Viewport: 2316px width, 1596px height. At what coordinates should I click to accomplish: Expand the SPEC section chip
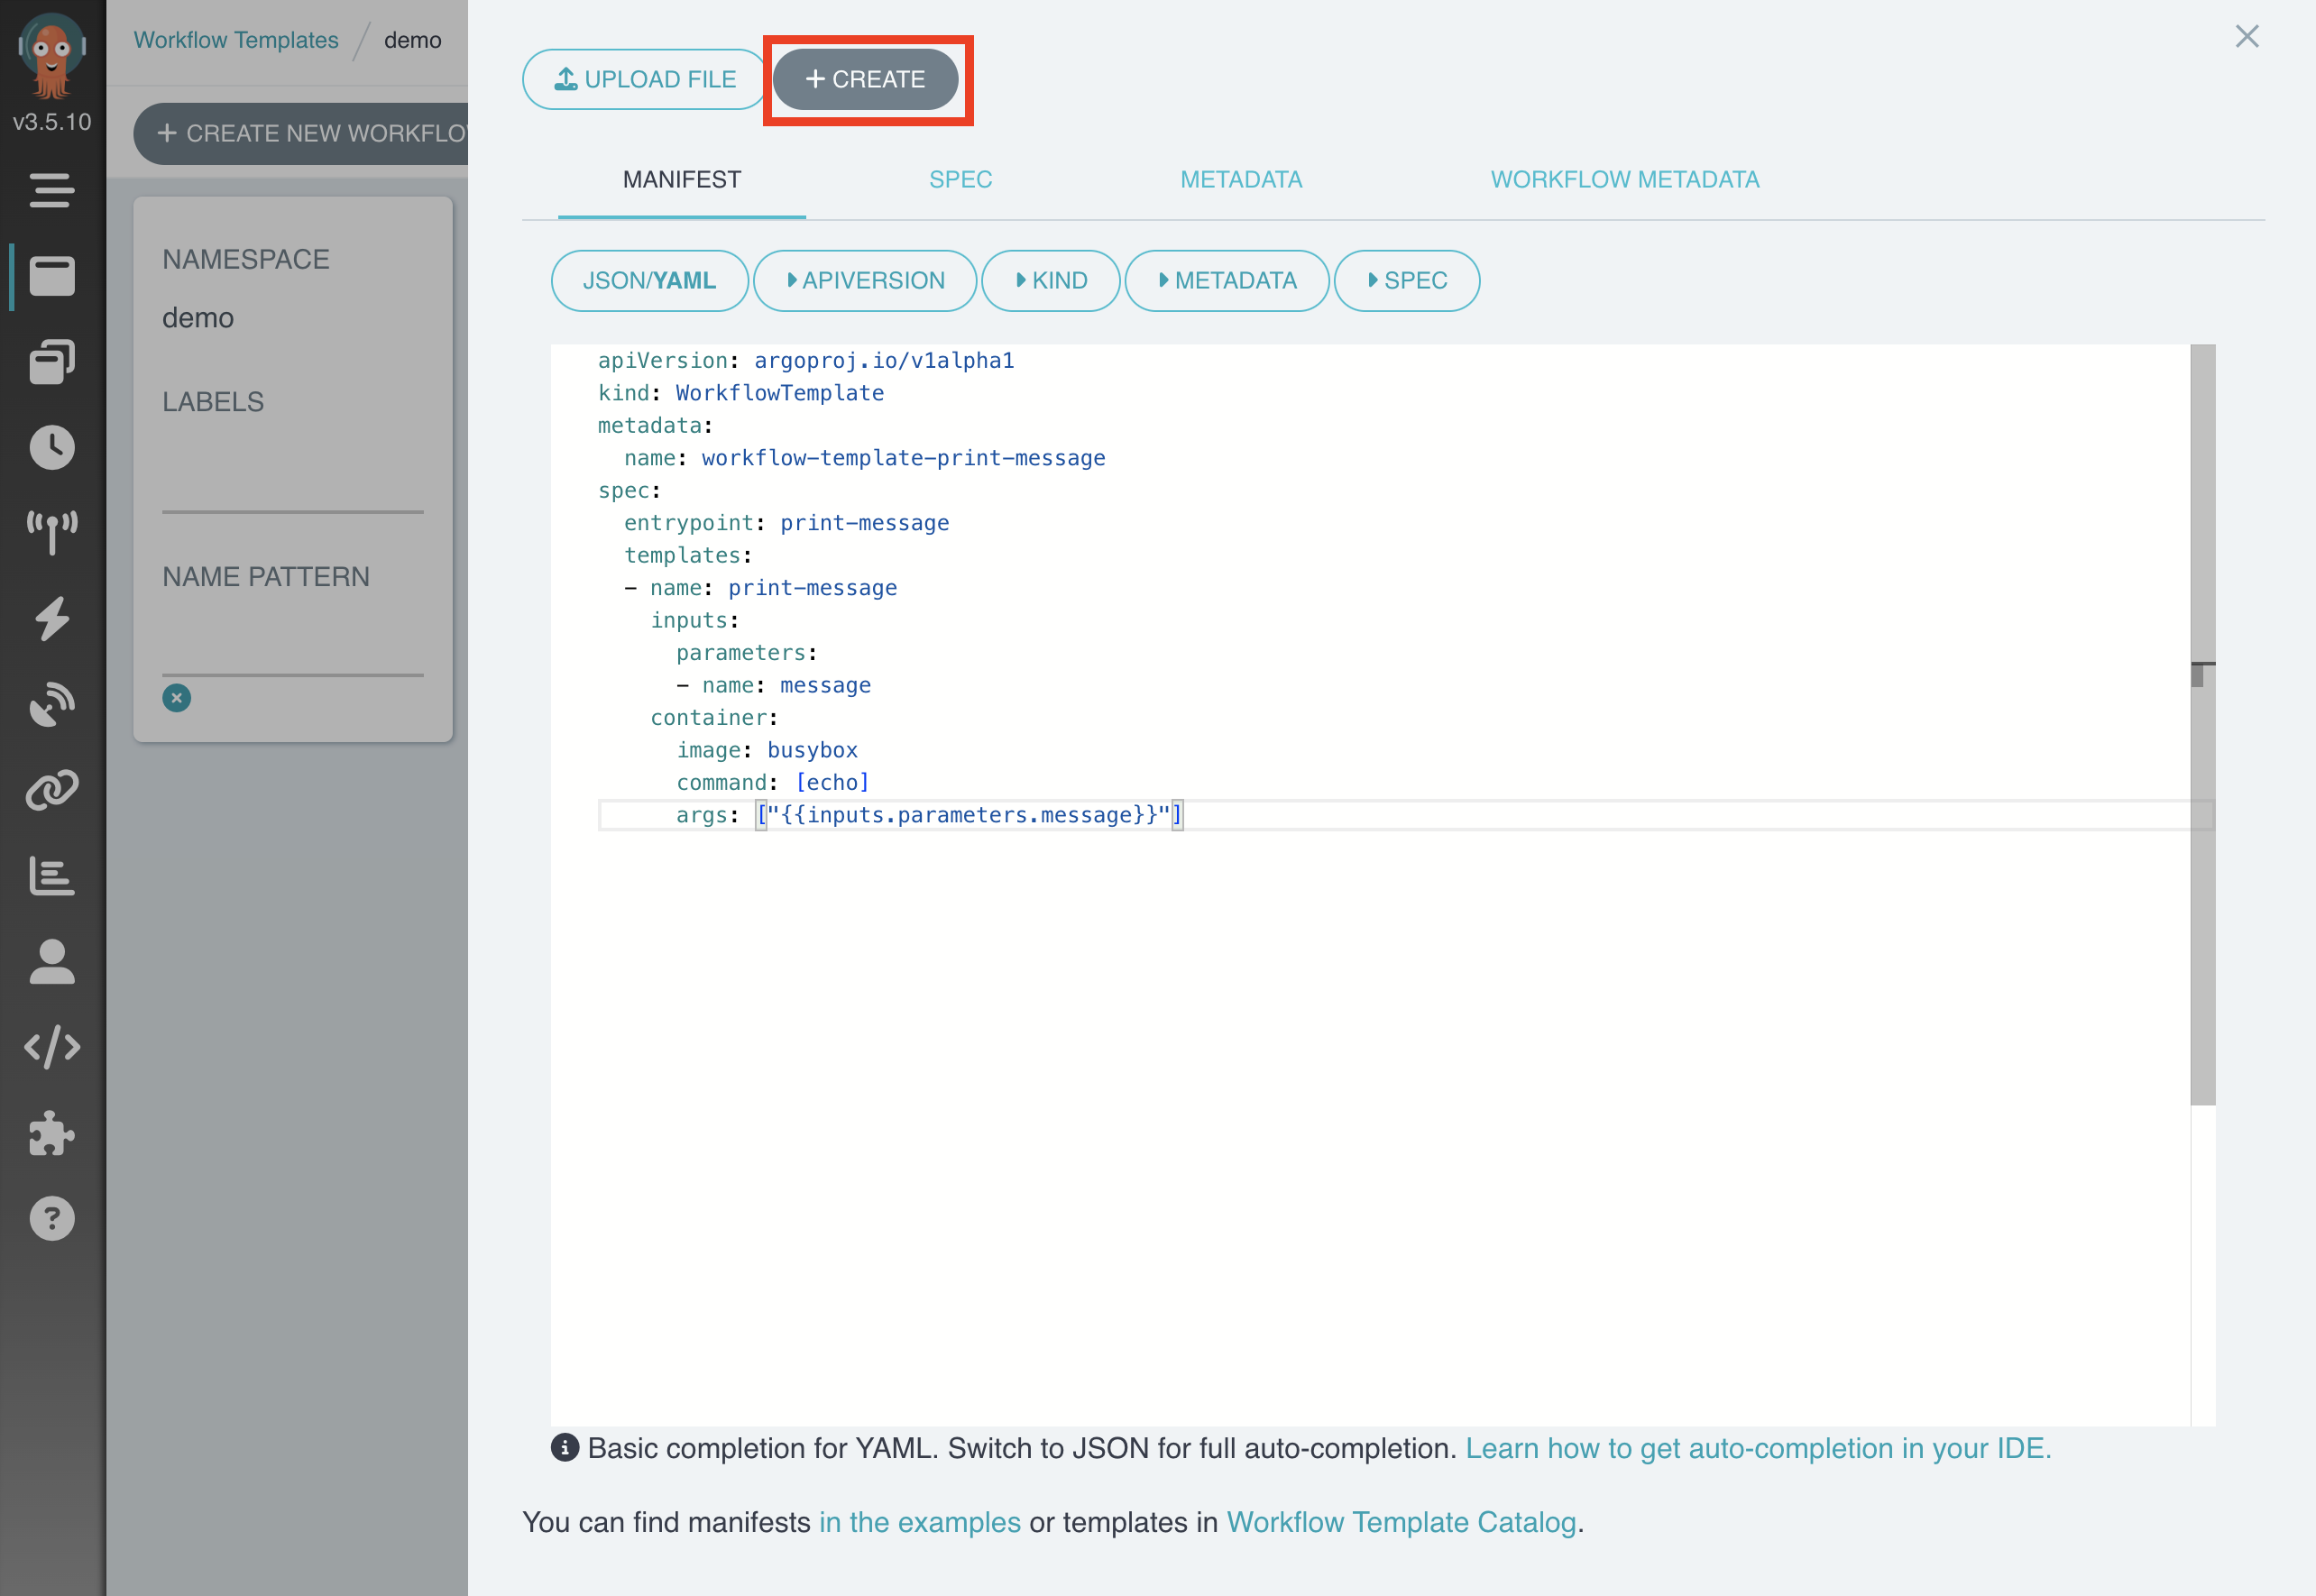(x=1407, y=281)
